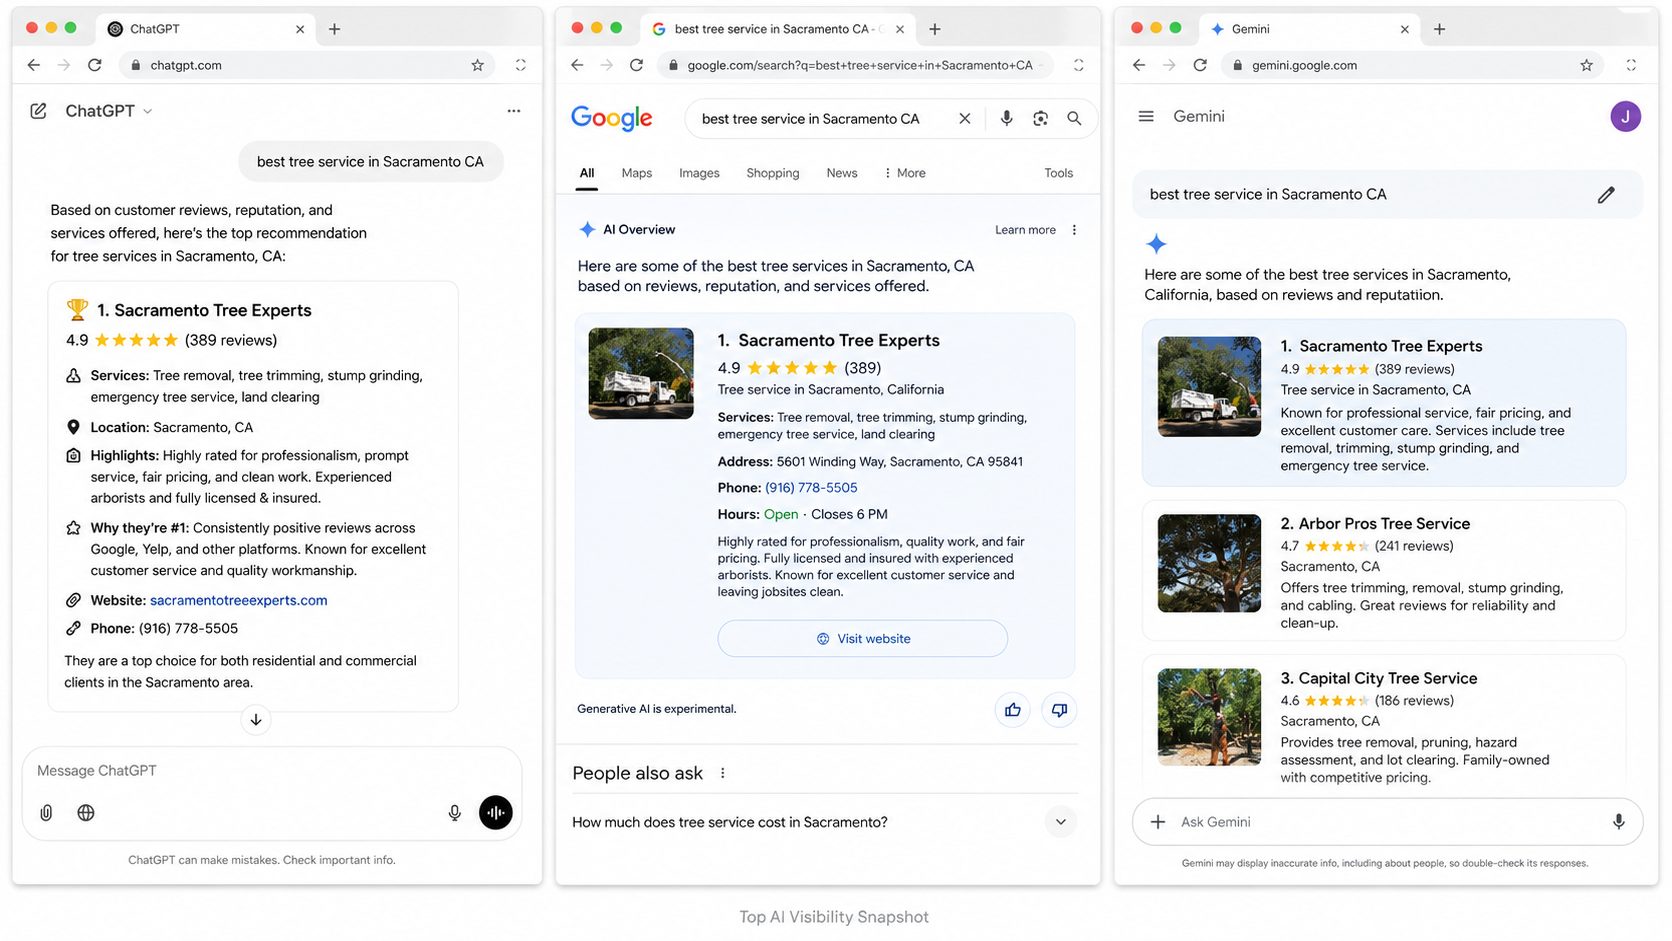The image size is (1672, 941).
Task: Bookmark chatgpt.com with the star icon
Action: (x=478, y=65)
